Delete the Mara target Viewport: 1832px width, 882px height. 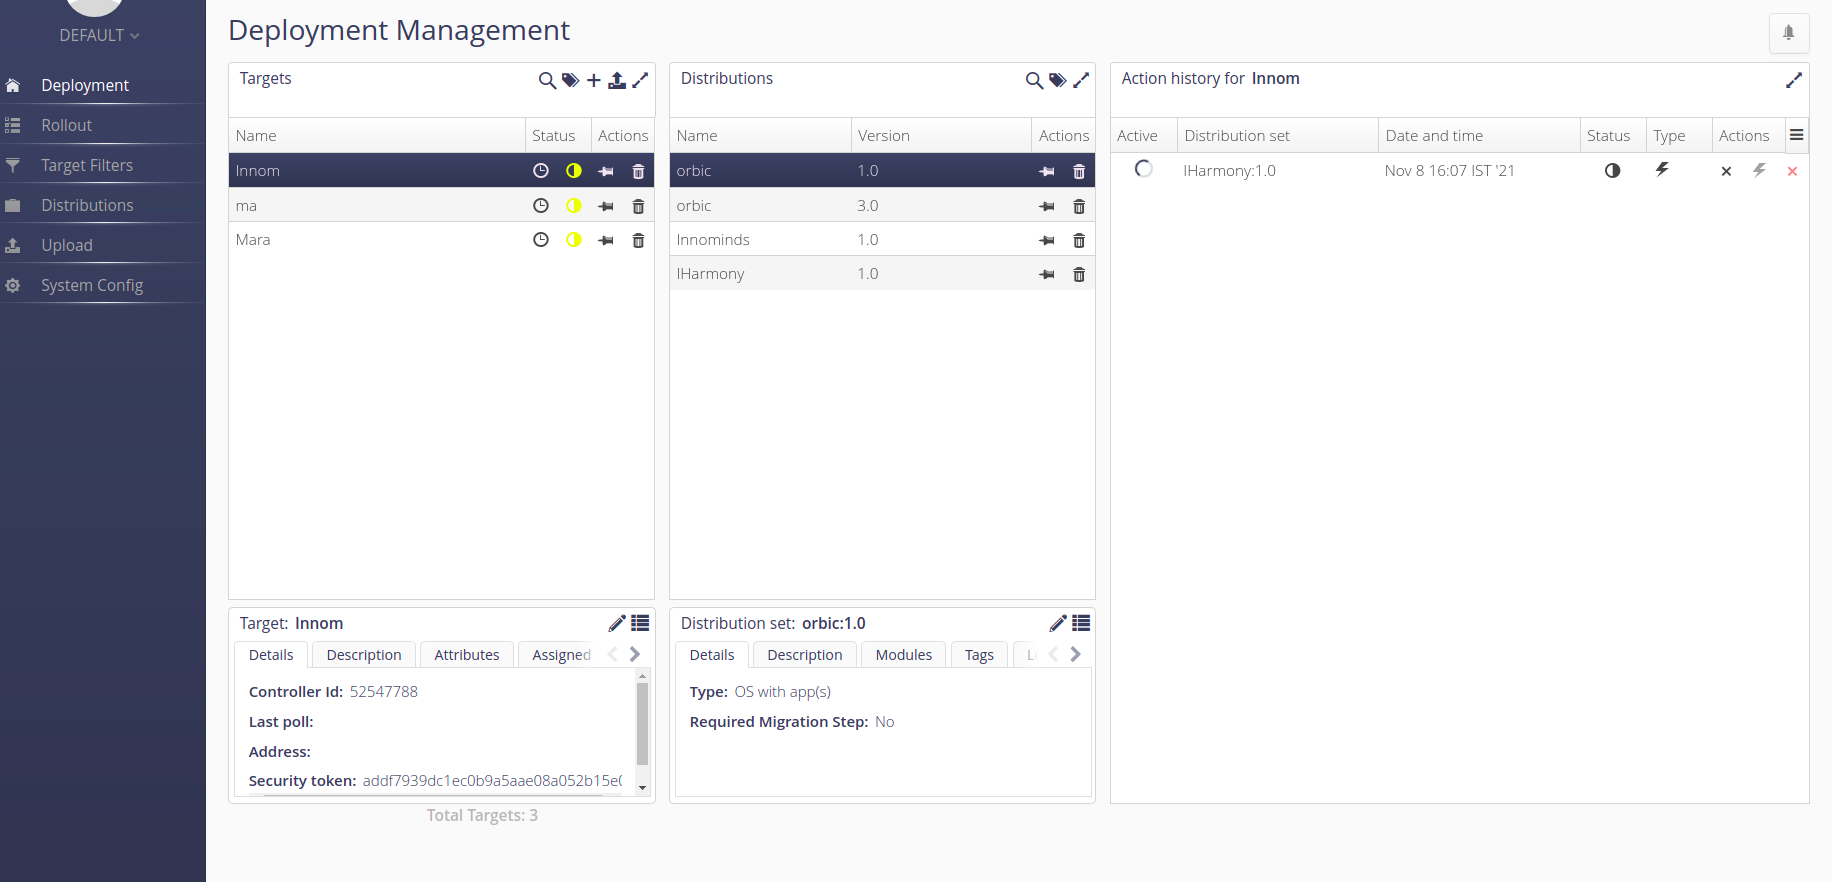[638, 240]
